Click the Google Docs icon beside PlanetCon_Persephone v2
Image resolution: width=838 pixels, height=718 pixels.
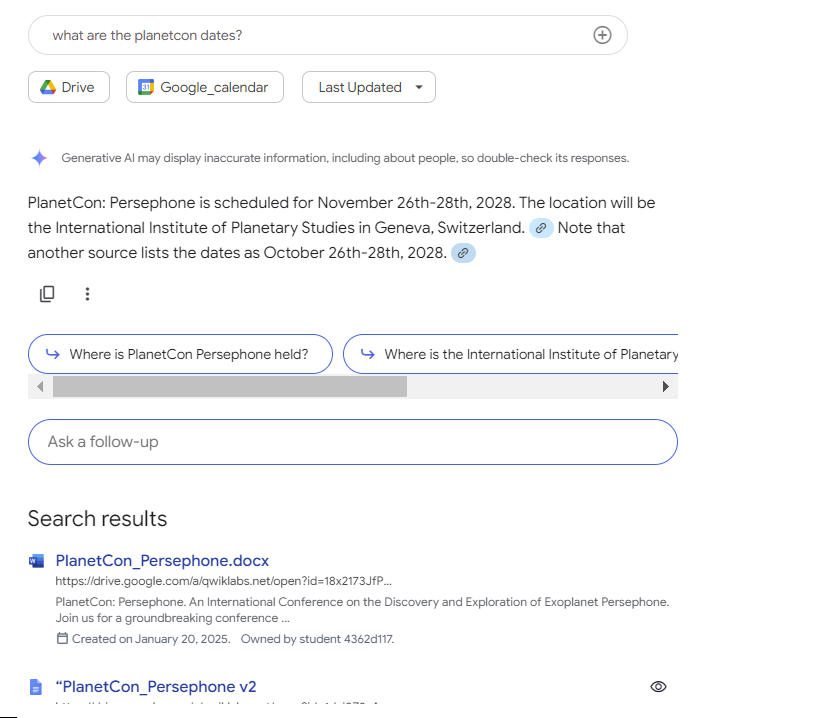coord(36,686)
